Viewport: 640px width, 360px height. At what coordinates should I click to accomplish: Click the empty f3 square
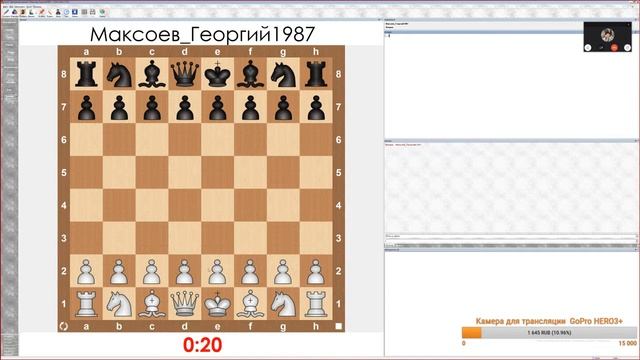250,238
